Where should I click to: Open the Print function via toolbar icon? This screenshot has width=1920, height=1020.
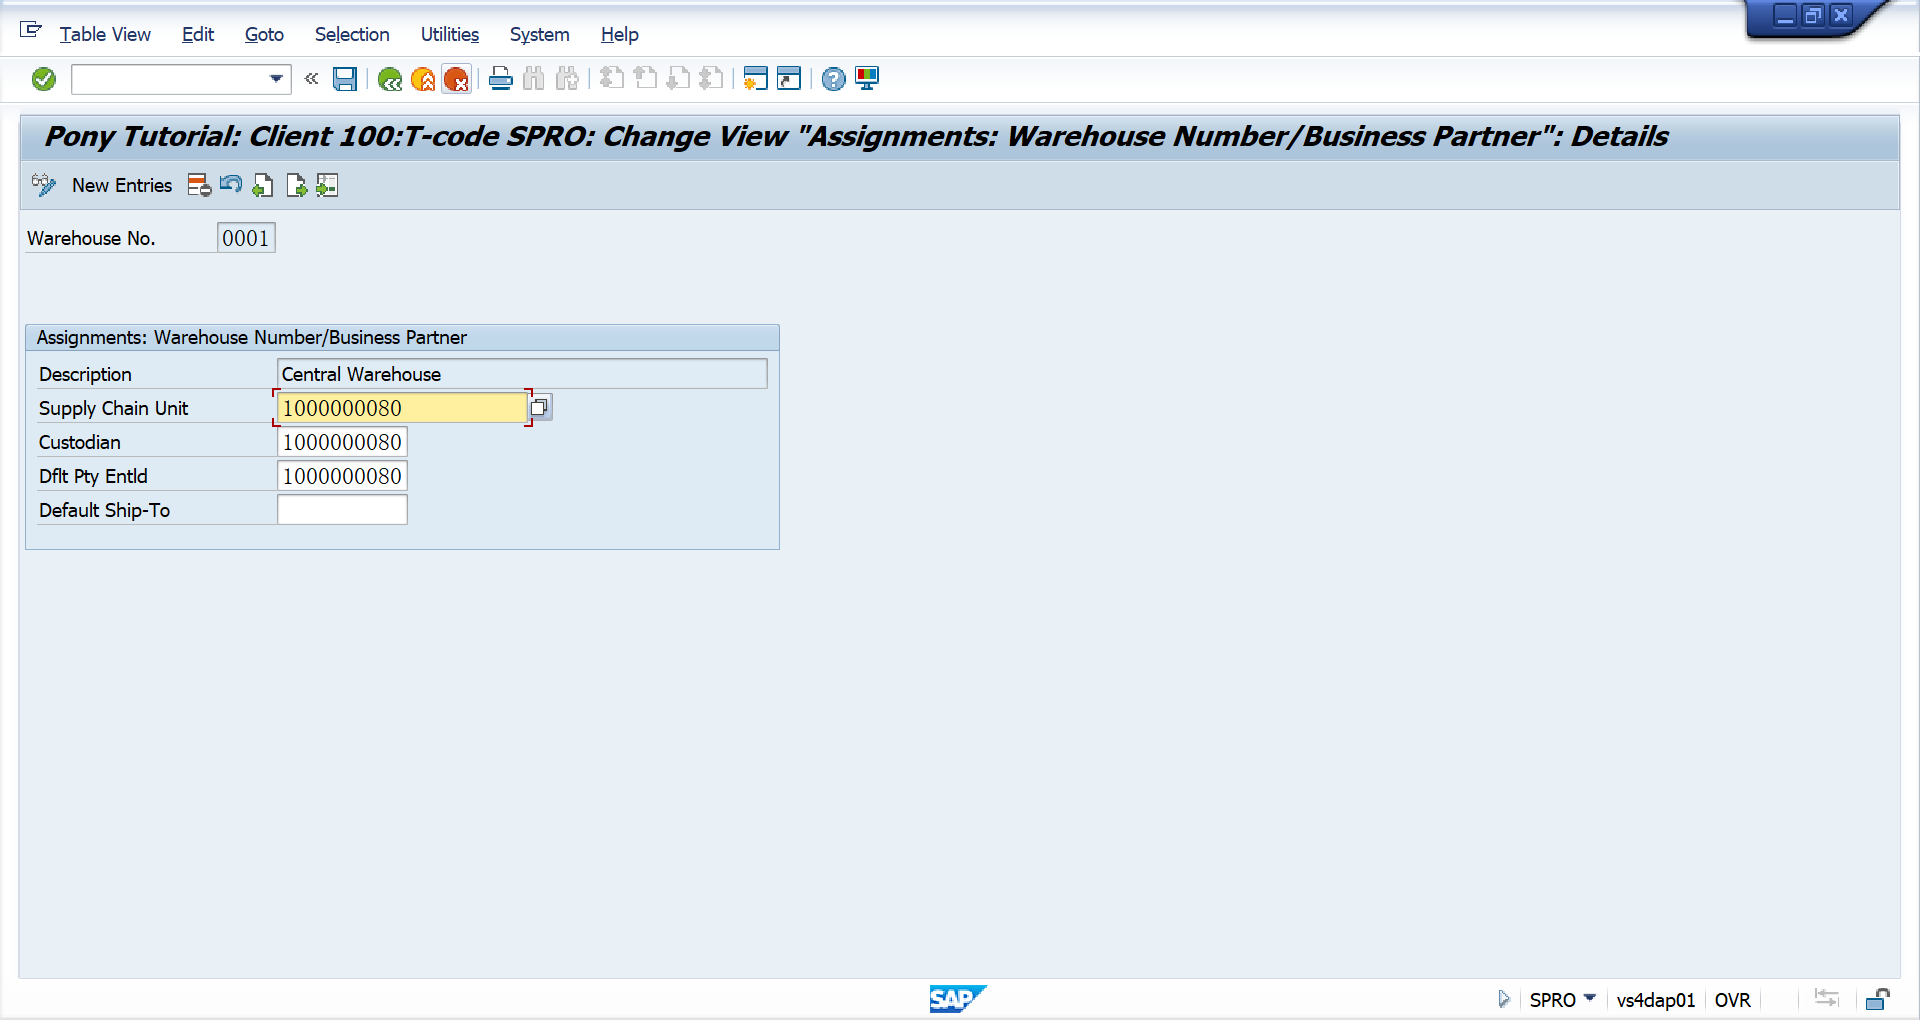tap(500, 79)
